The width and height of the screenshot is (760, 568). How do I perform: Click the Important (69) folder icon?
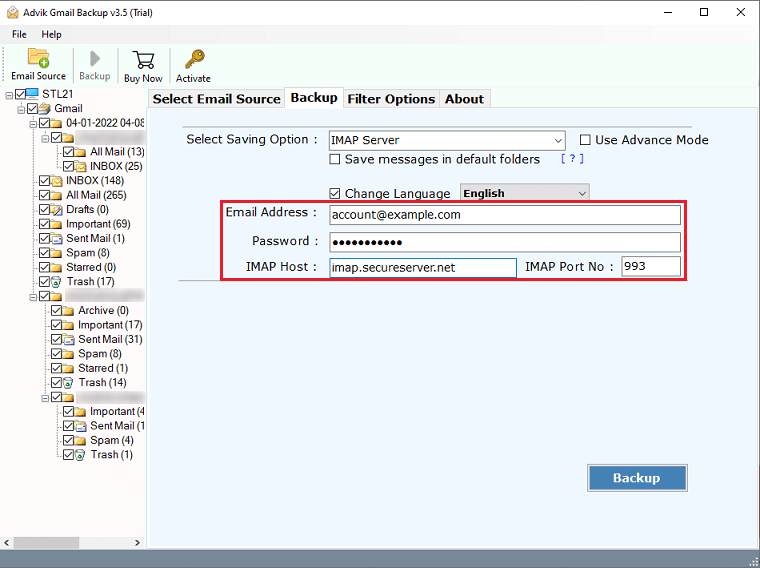point(57,224)
